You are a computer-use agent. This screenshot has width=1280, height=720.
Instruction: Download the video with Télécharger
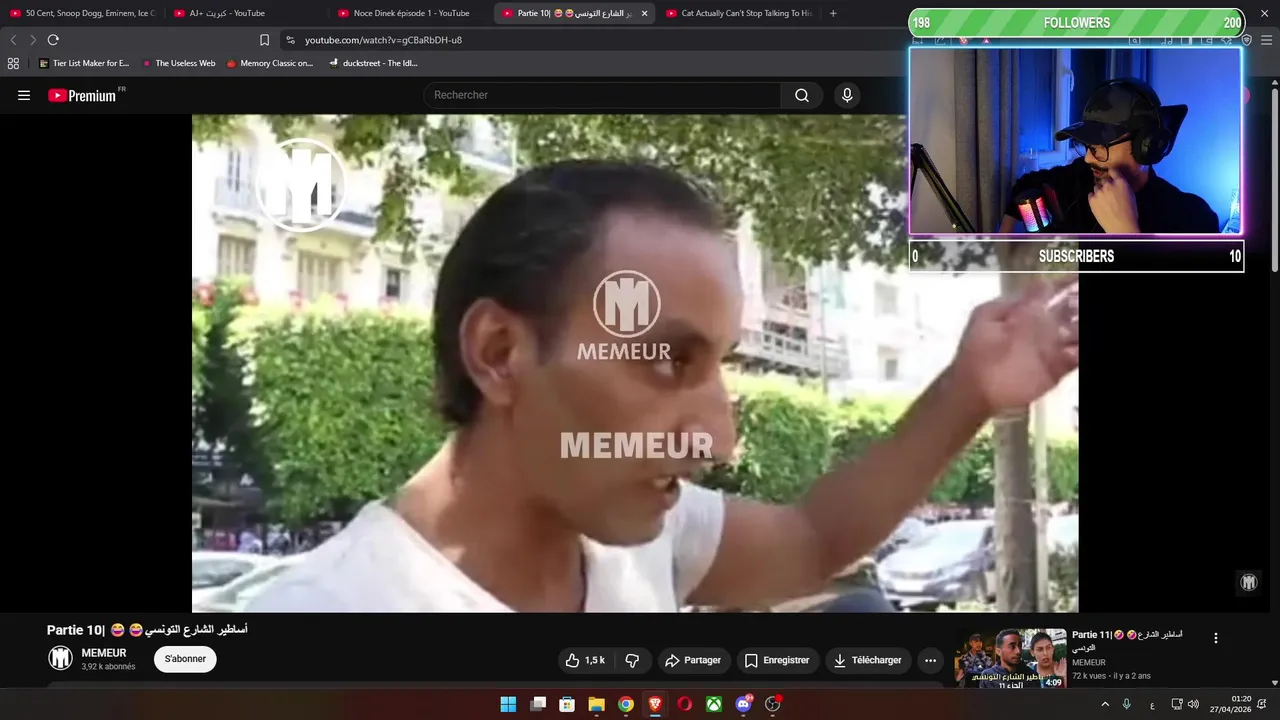point(868,660)
